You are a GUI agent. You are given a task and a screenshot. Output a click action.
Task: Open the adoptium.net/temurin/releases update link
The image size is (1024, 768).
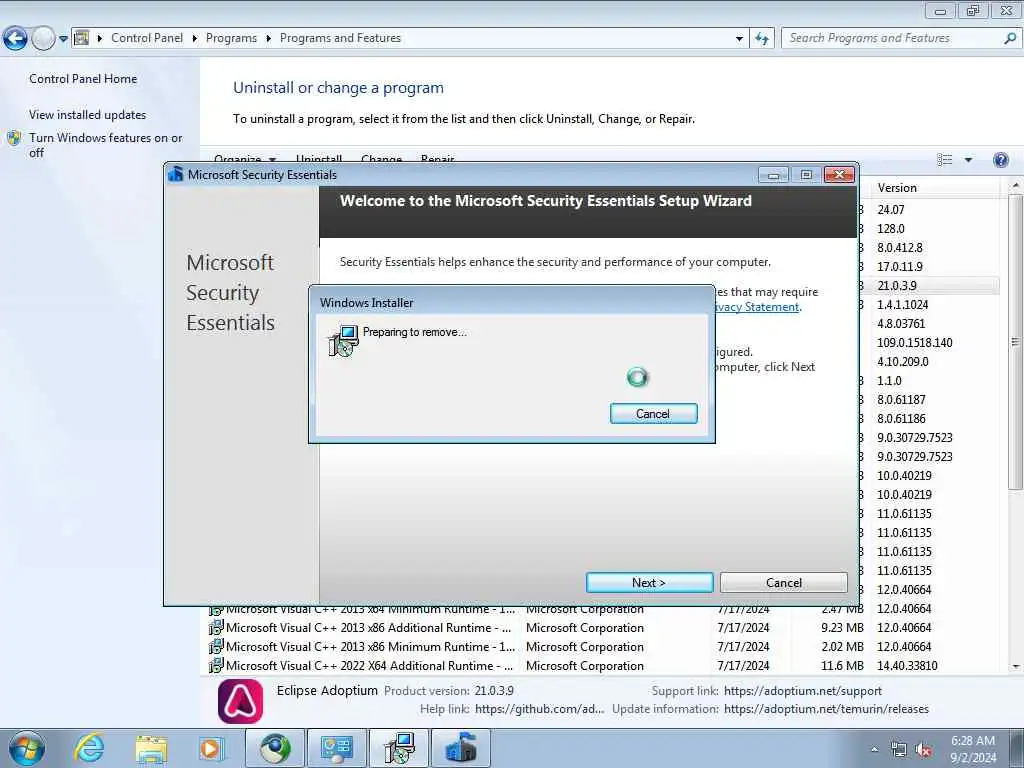[x=826, y=709]
